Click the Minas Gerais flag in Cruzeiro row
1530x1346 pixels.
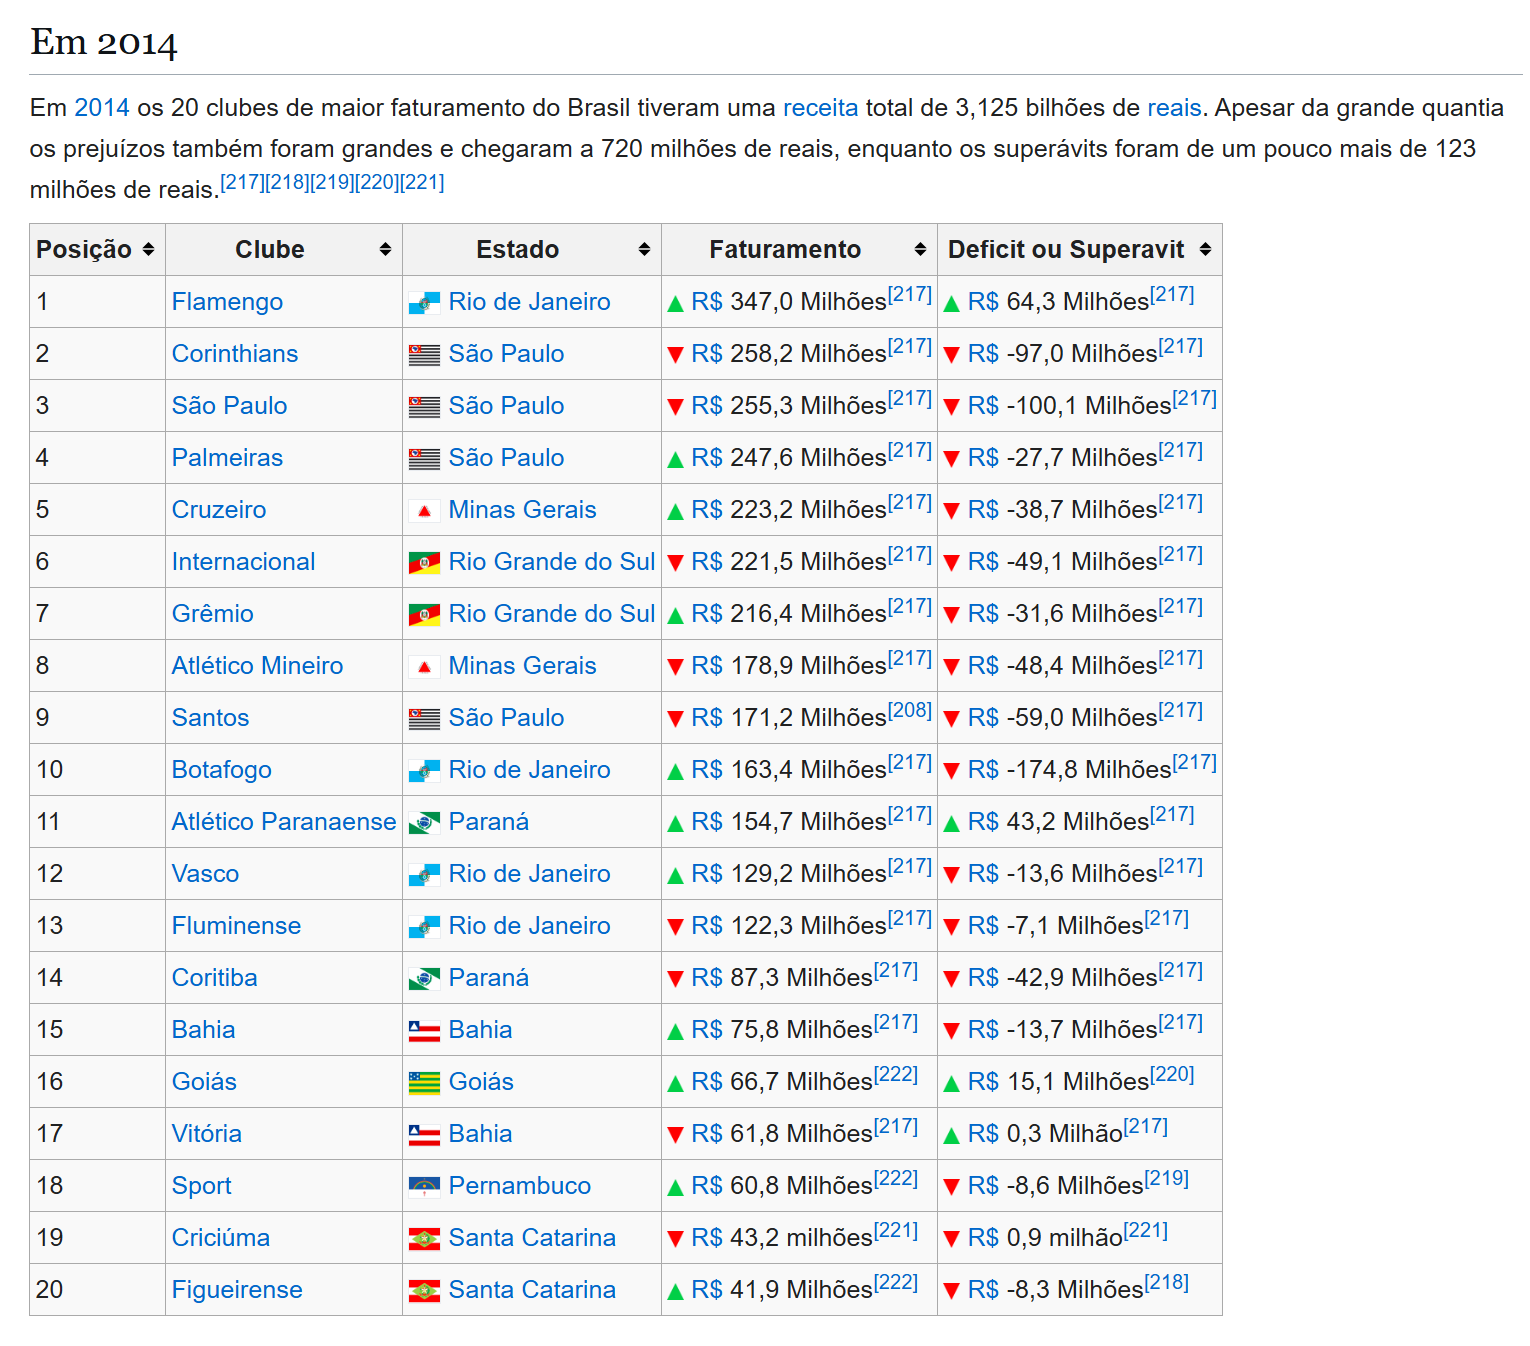[x=424, y=511]
